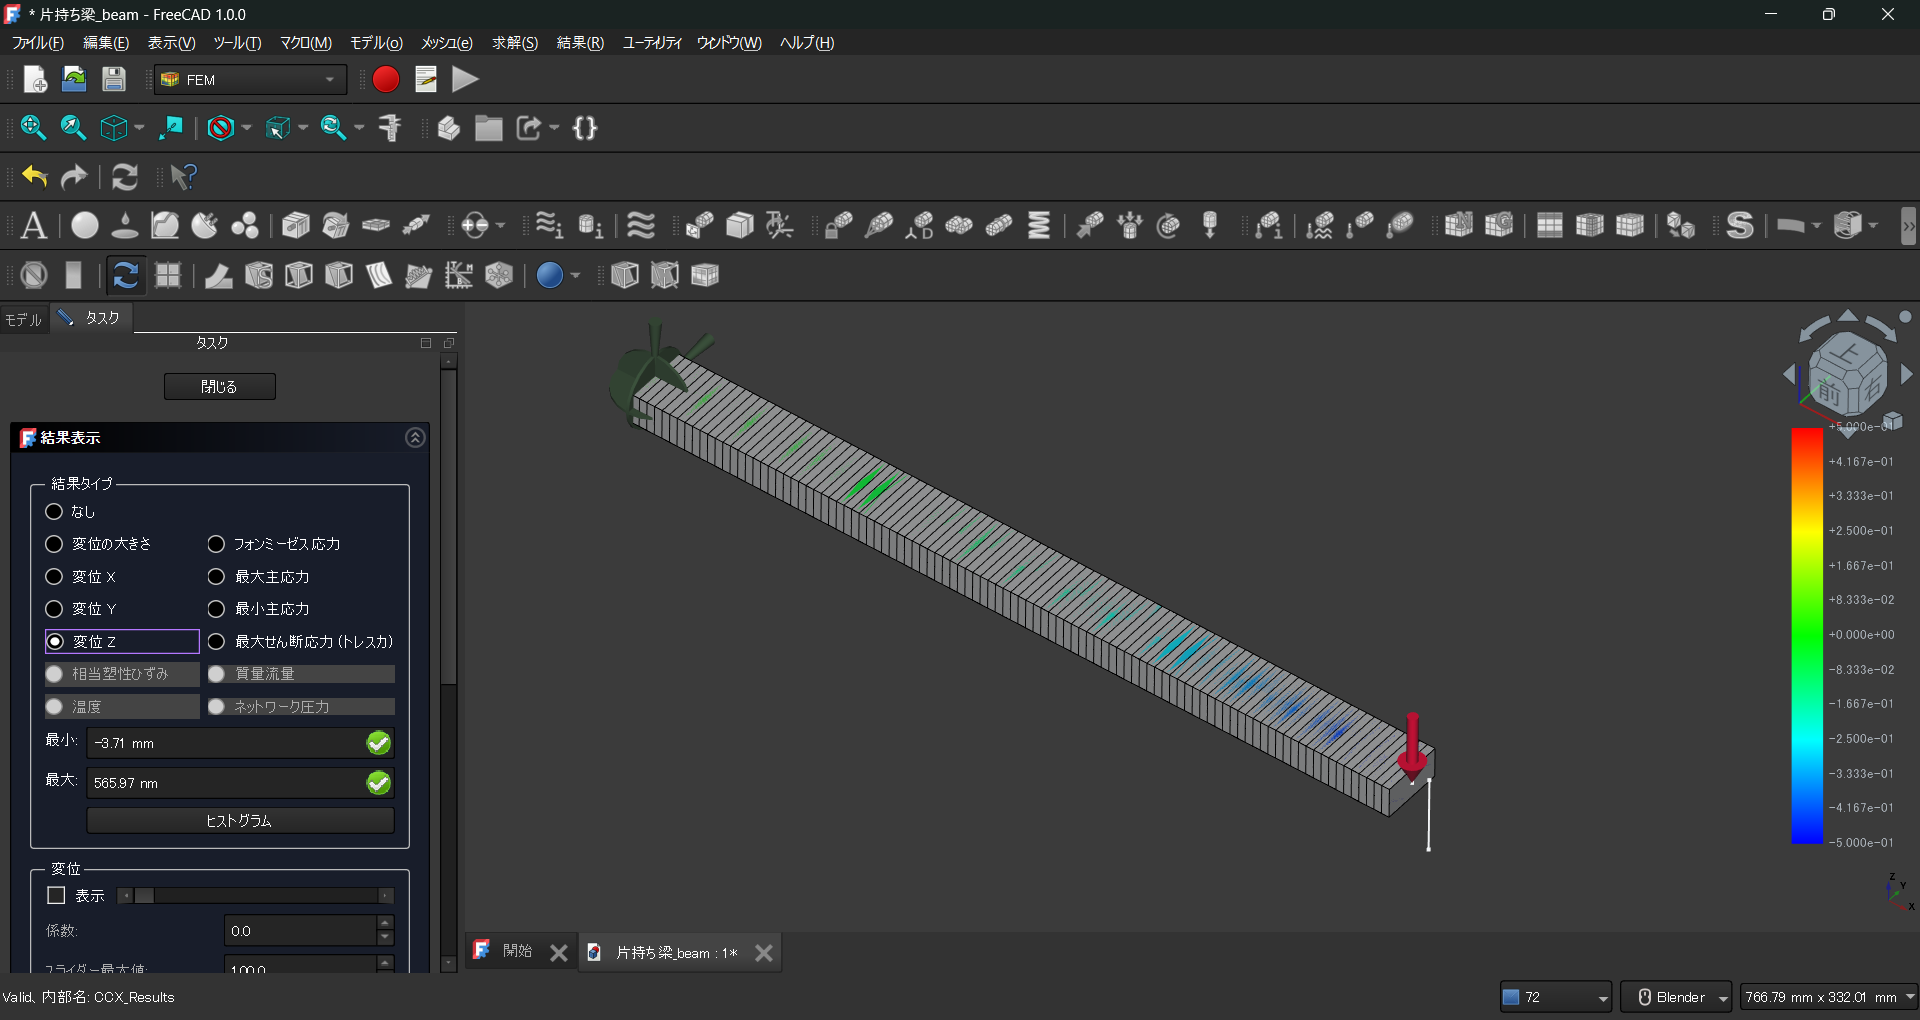The image size is (1920, 1020).
Task: Collapse the 結果表示 panel
Action: tap(415, 438)
